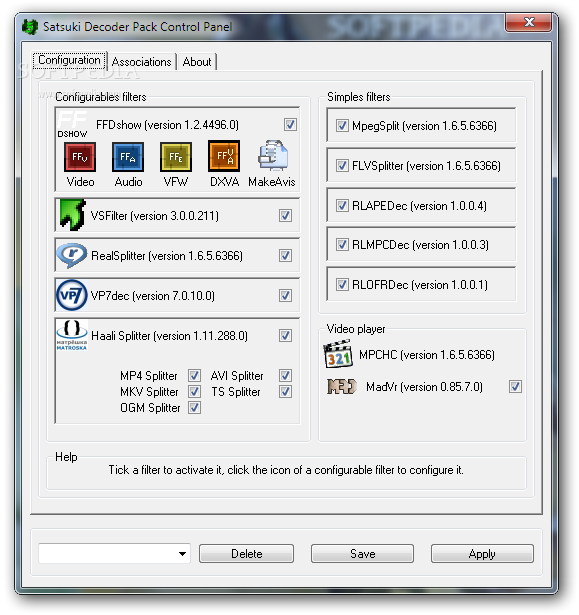Click the Help tip text

(x=286, y=470)
